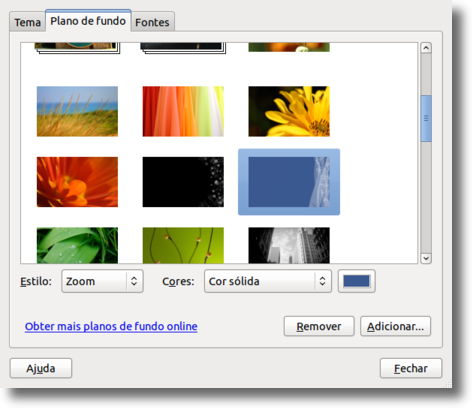Screen dimensions: 472x408
Task: Switch to the Fontes tab
Action: pyautogui.click(x=152, y=22)
